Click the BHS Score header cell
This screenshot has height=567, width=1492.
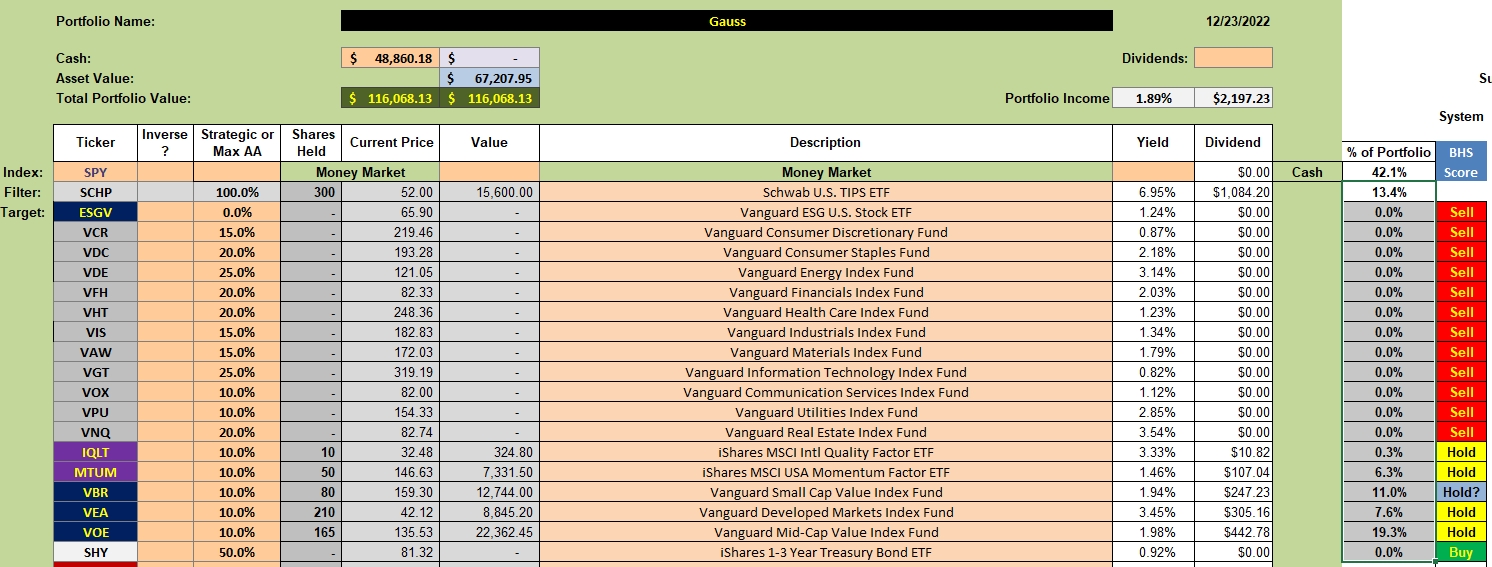[1461, 162]
